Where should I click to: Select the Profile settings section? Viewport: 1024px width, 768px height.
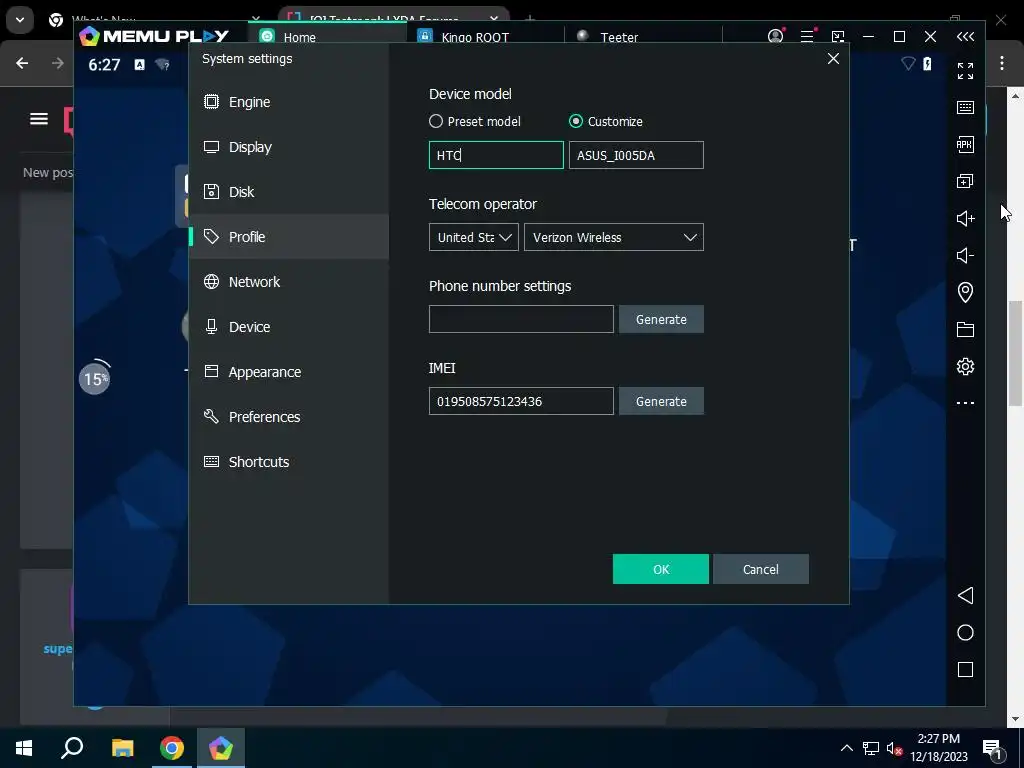pyautogui.click(x=289, y=236)
